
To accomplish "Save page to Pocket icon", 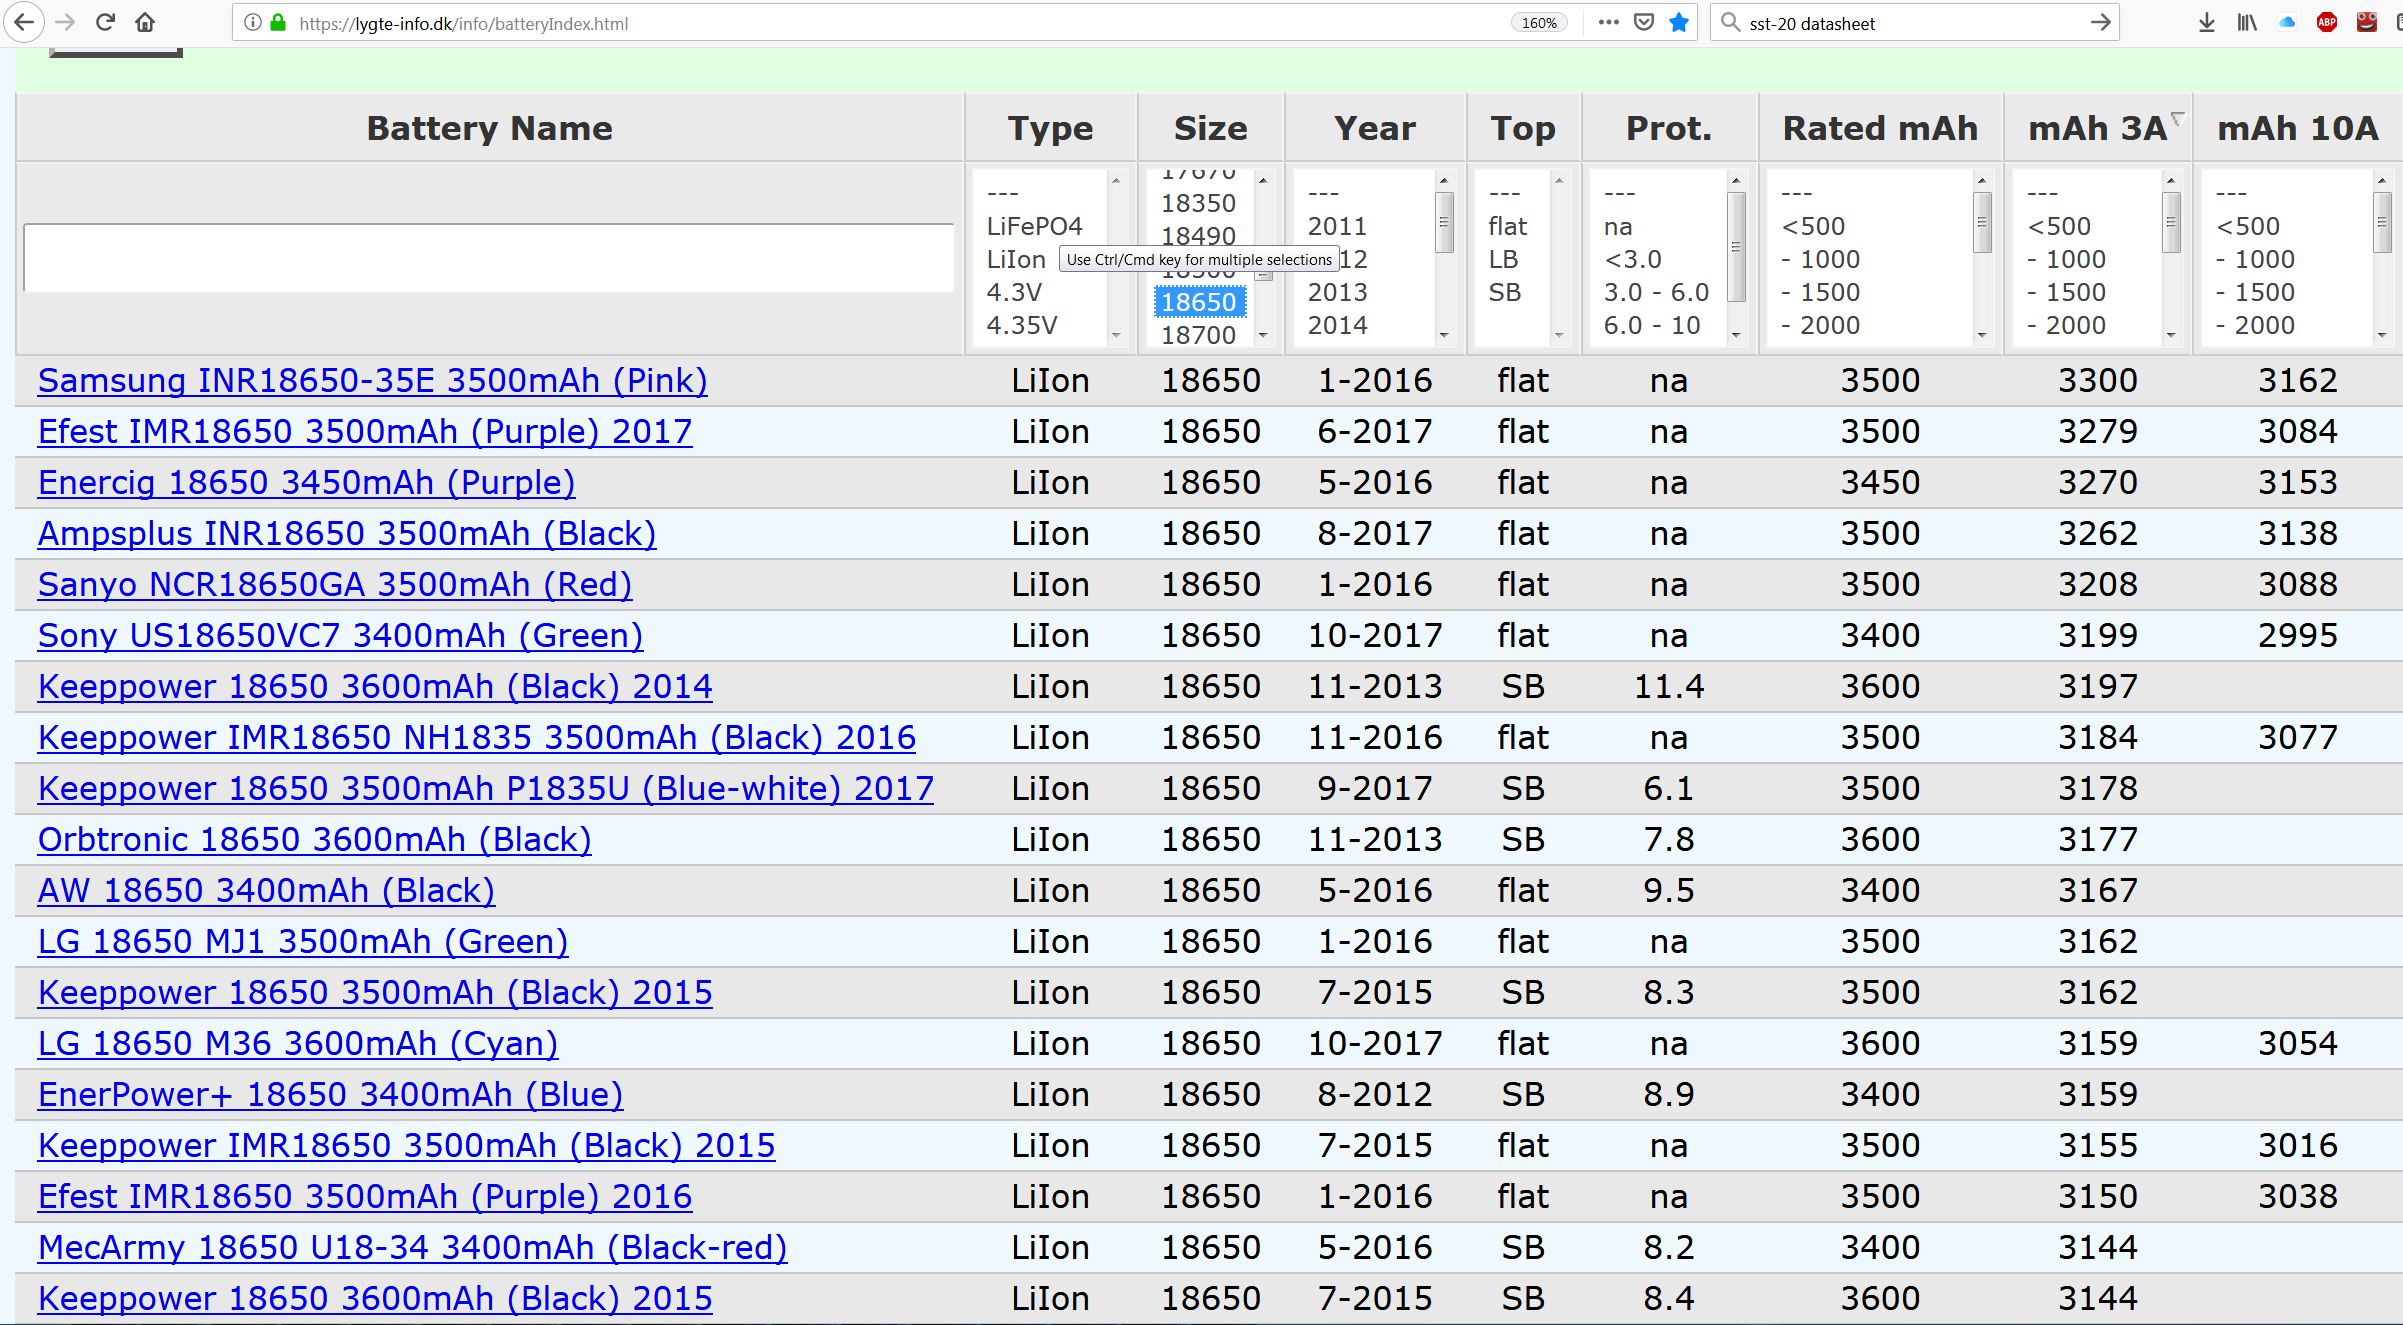I will 1644,22.
